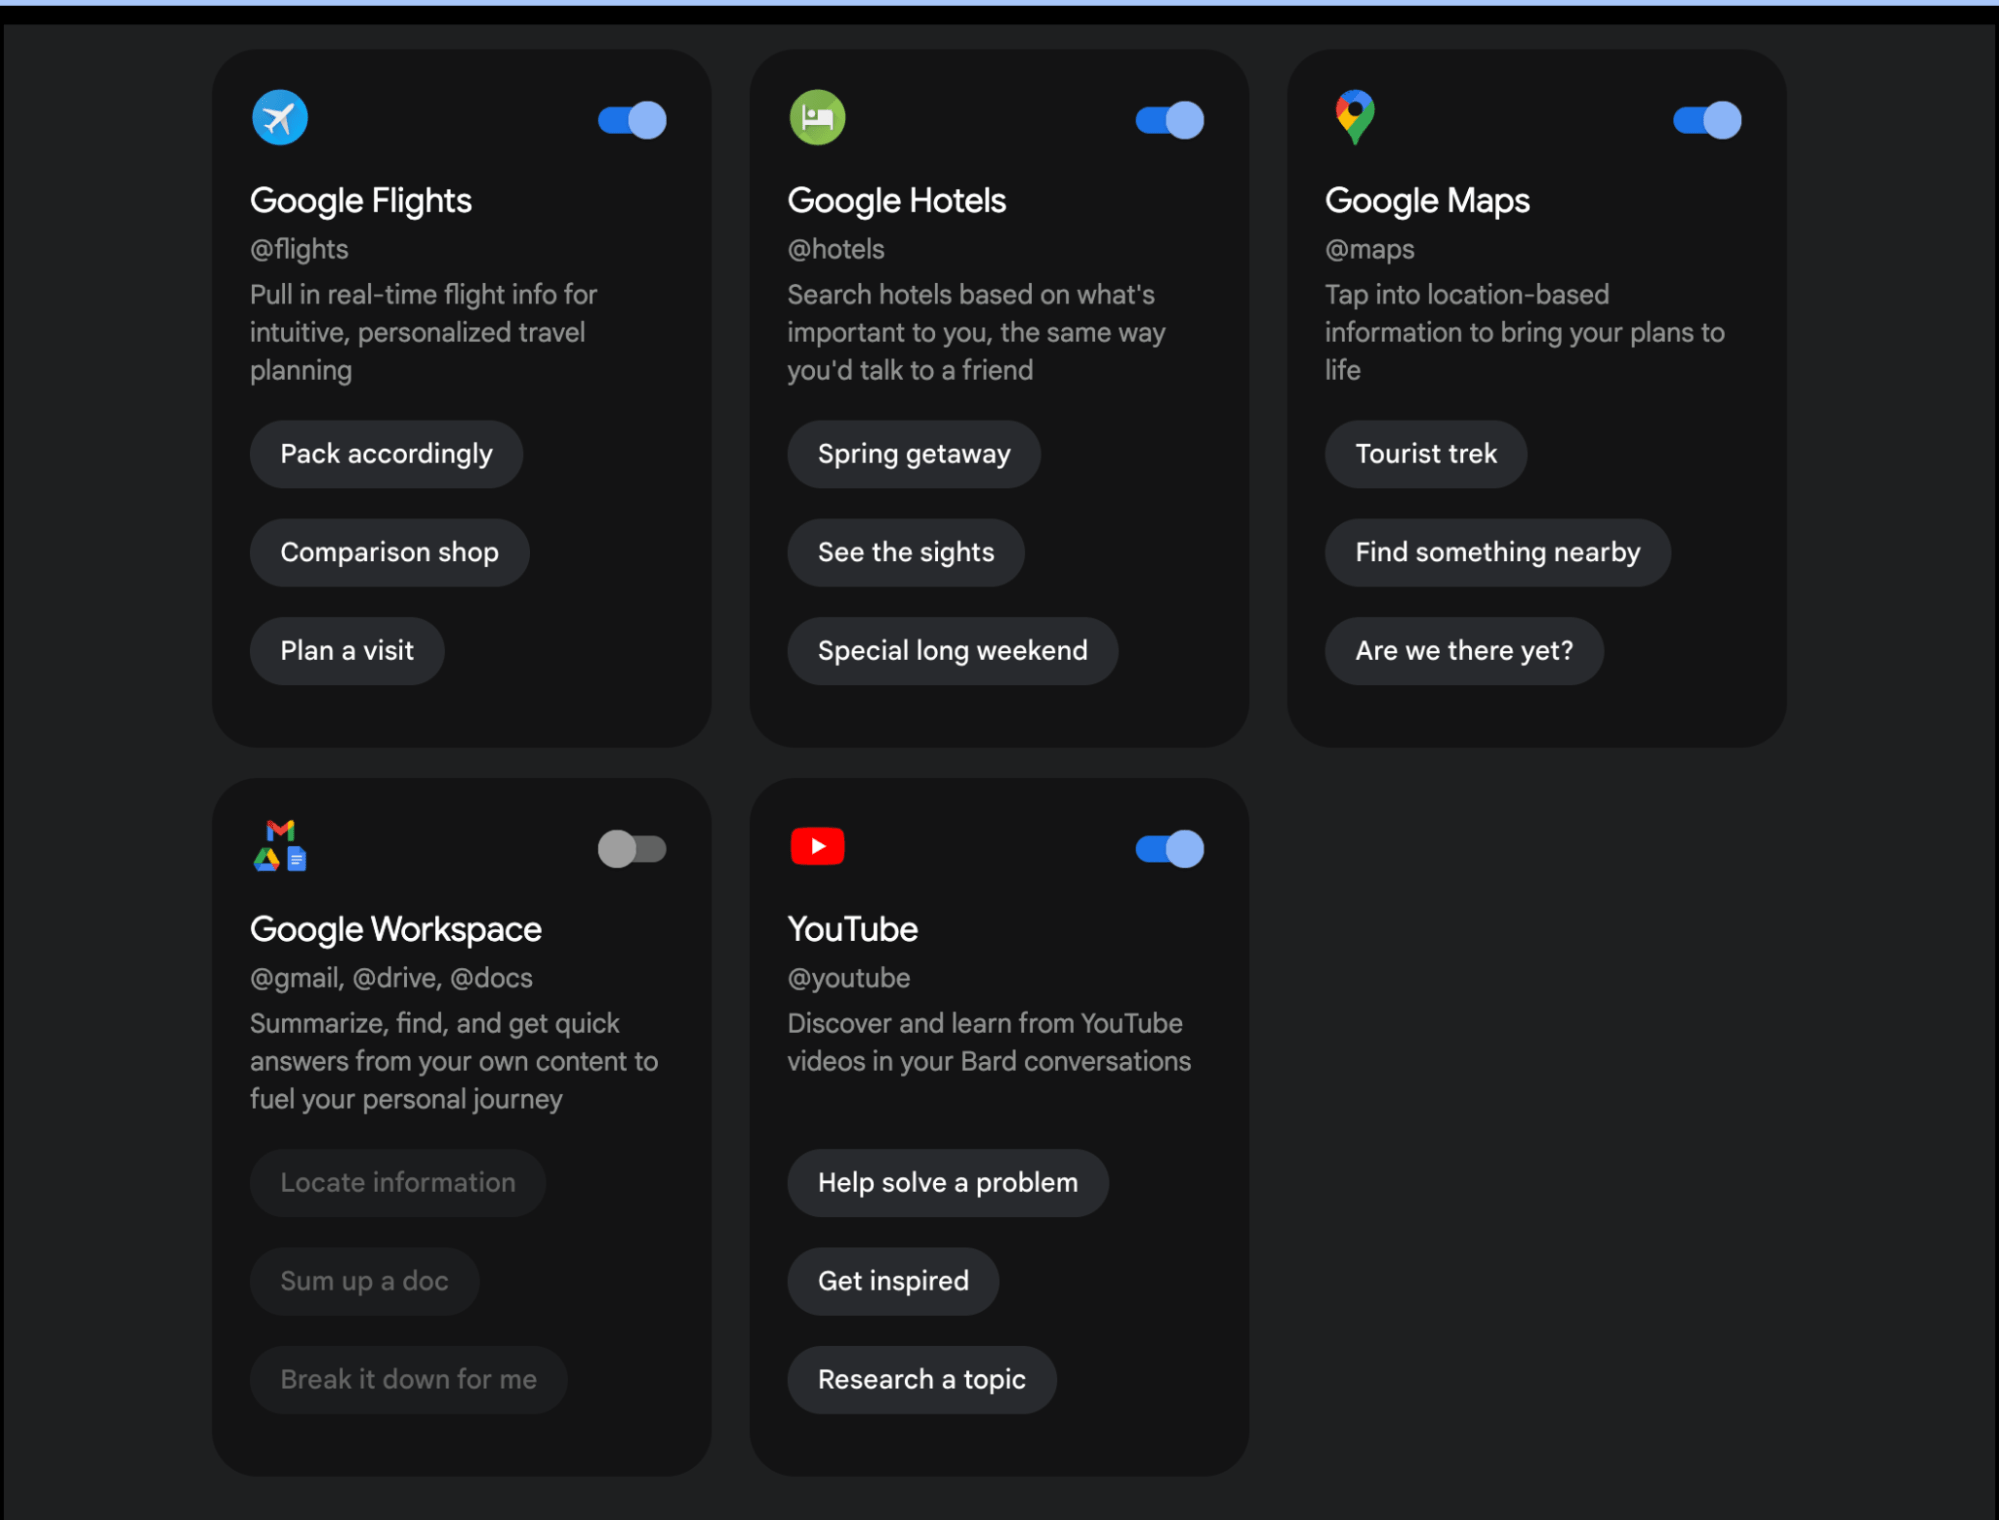Select 'Find something nearby' under Google Maps
Screen dimensions: 1999x1520
(x=1497, y=552)
